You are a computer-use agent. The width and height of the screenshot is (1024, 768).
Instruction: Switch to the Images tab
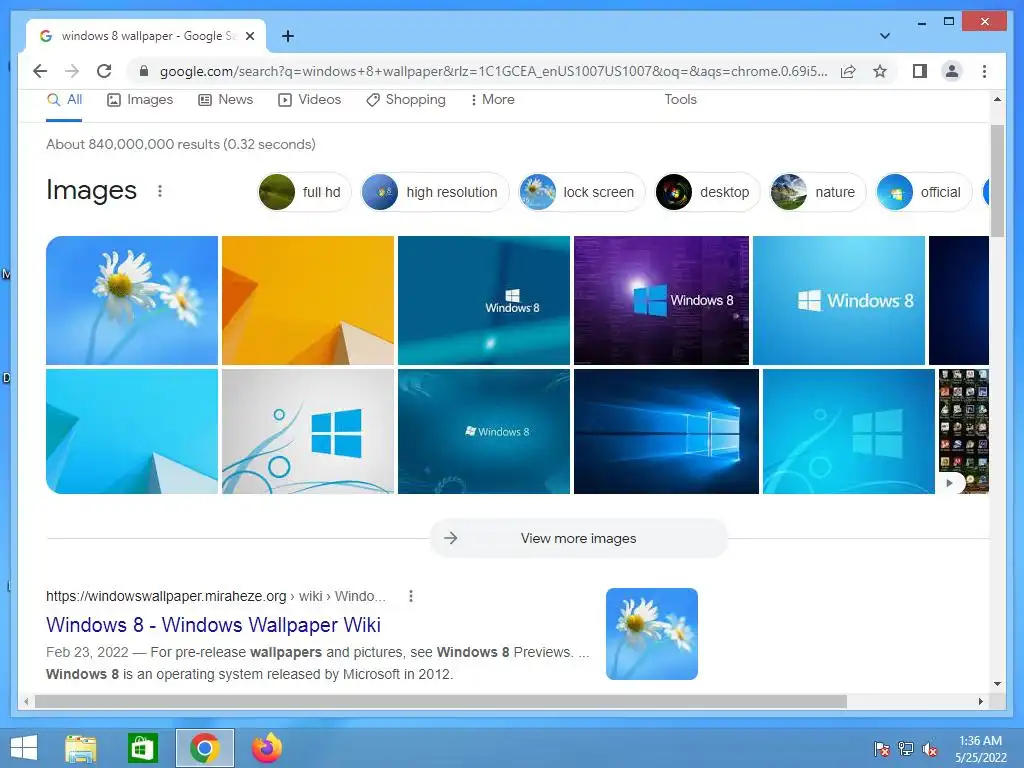pos(140,100)
